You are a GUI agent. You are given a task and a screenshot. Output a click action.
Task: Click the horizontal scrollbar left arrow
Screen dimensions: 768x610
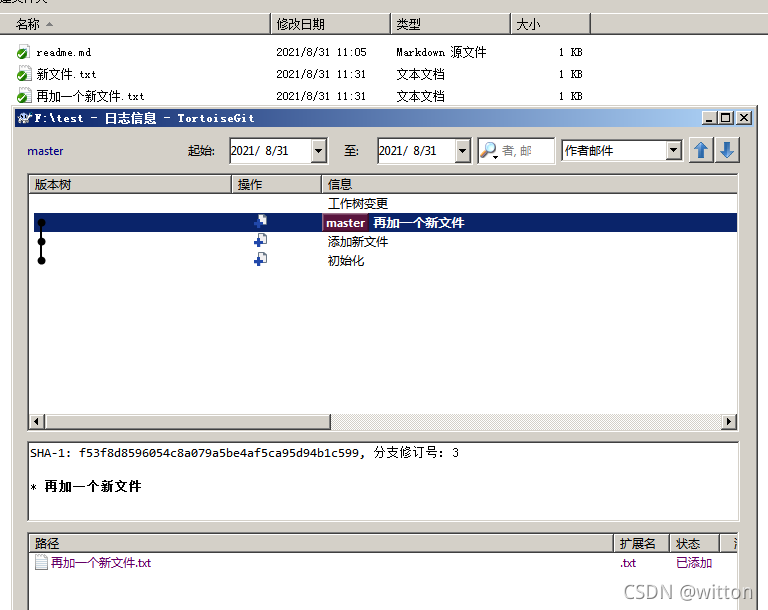pyautogui.click(x=37, y=421)
